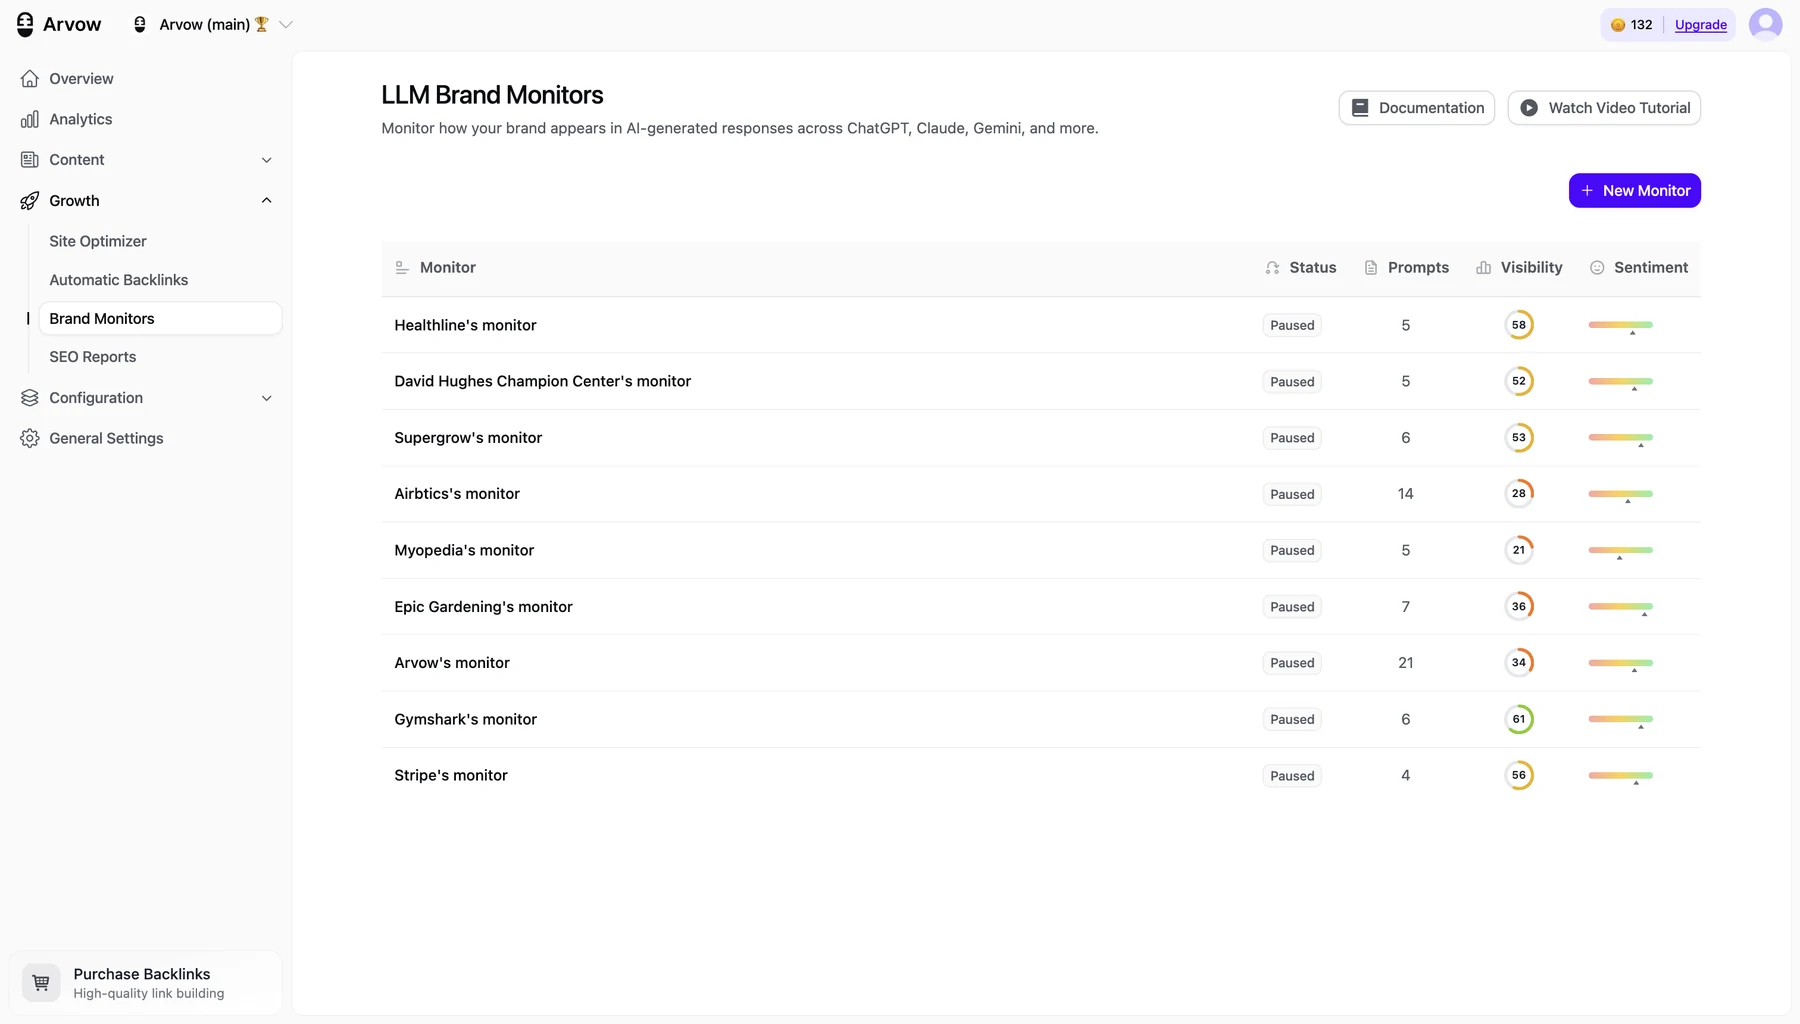Open Analytics via its bar chart icon
The image size is (1800, 1024).
tap(30, 119)
